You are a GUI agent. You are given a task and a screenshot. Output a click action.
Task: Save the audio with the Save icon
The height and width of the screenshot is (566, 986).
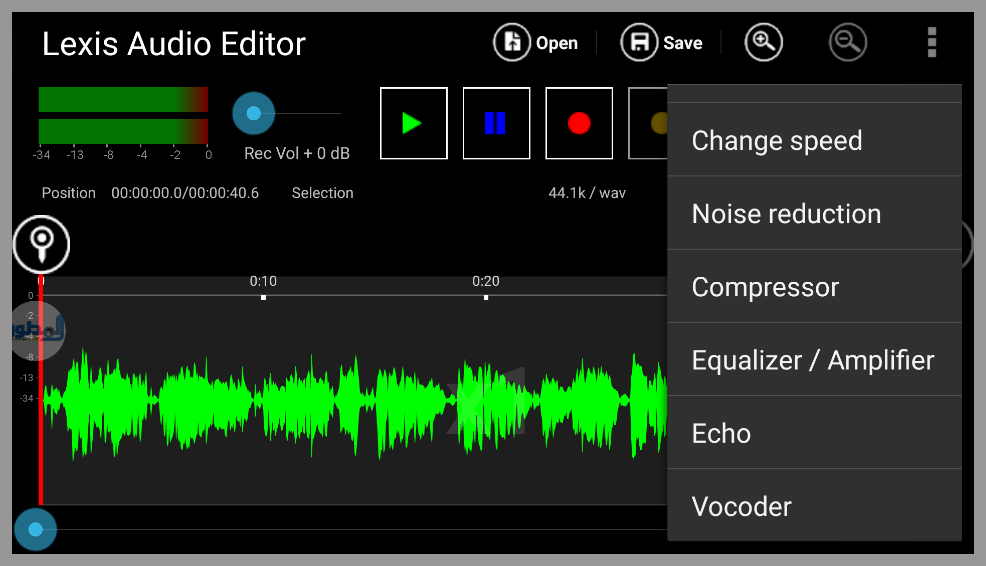tap(639, 42)
